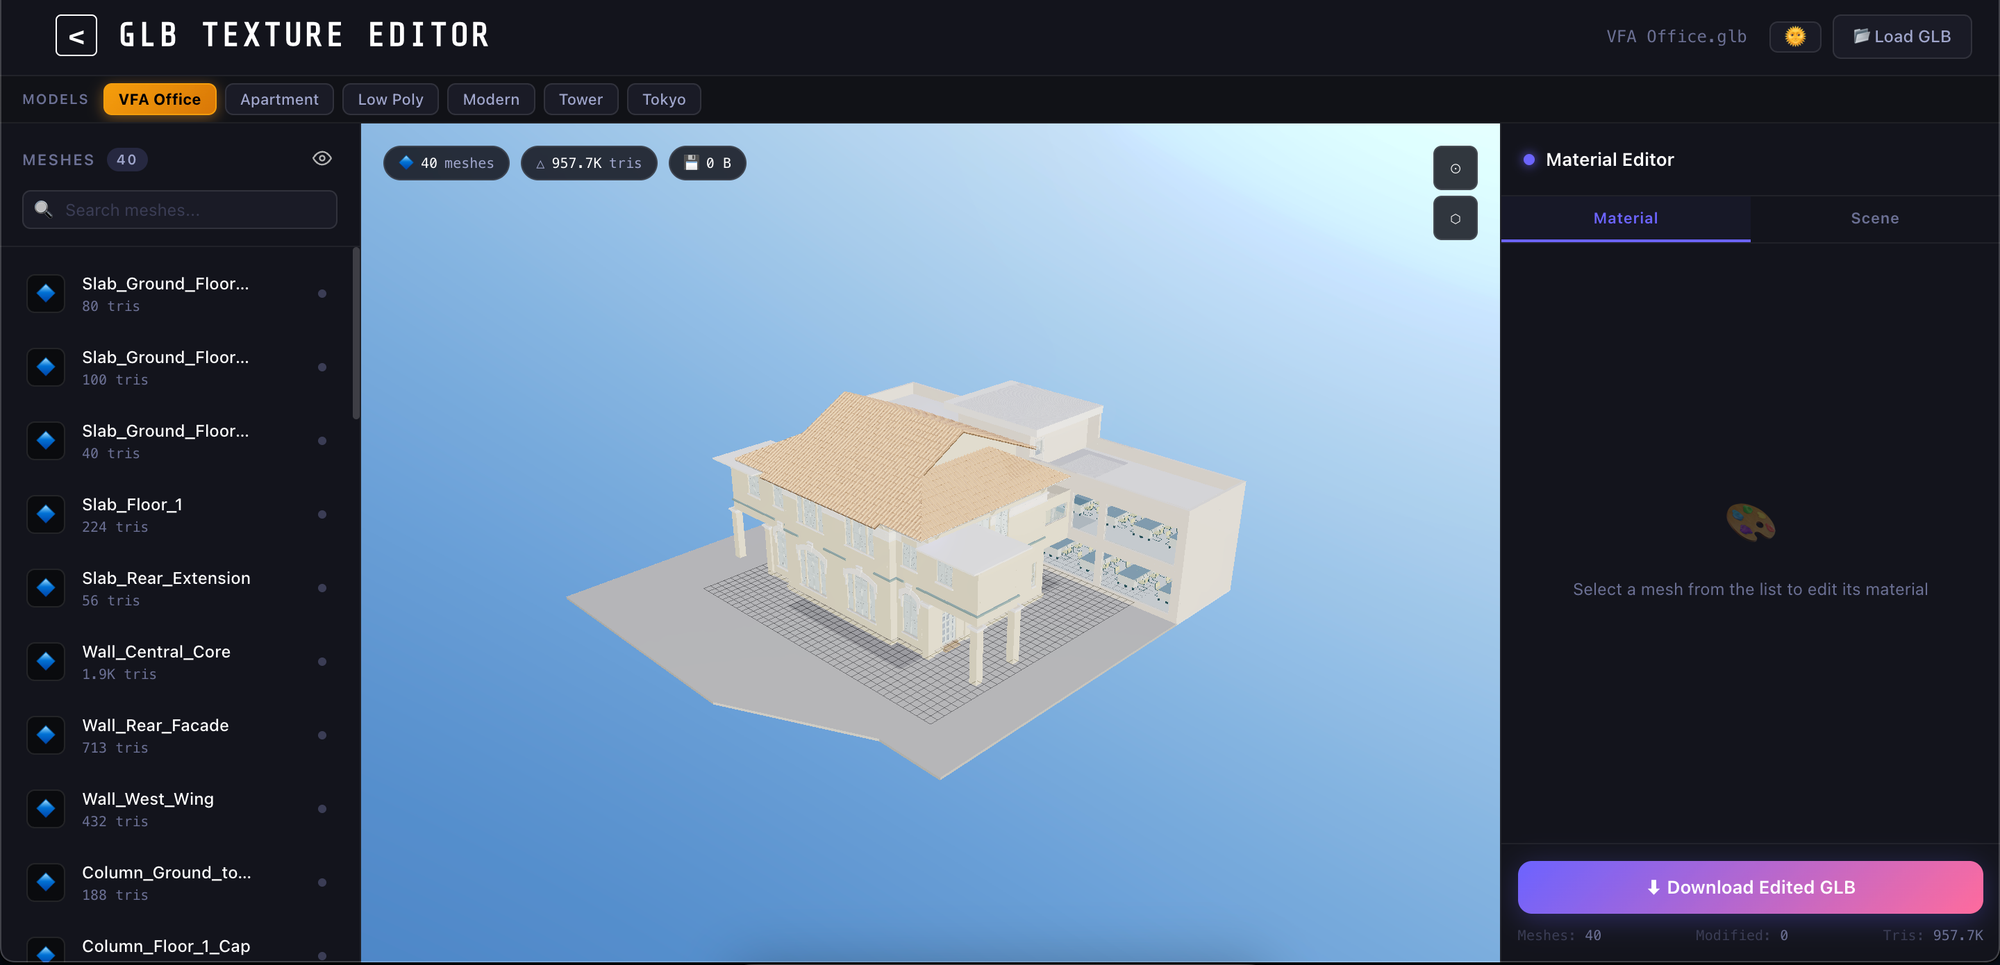Viewport: 2000px width, 965px height.
Task: Select the Wall_West_Wing mesh name
Action: [148, 799]
